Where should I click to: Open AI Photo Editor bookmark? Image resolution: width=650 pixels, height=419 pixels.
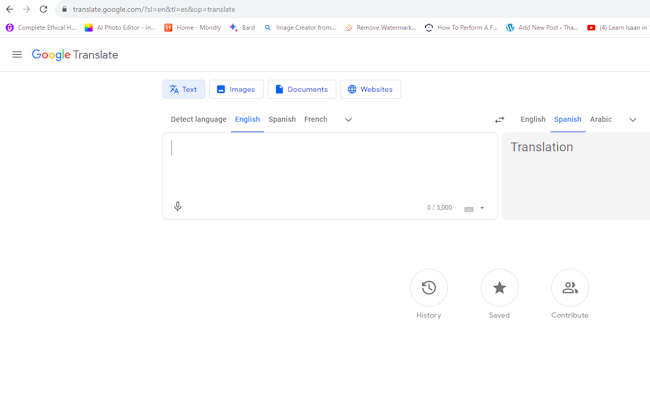(x=120, y=28)
